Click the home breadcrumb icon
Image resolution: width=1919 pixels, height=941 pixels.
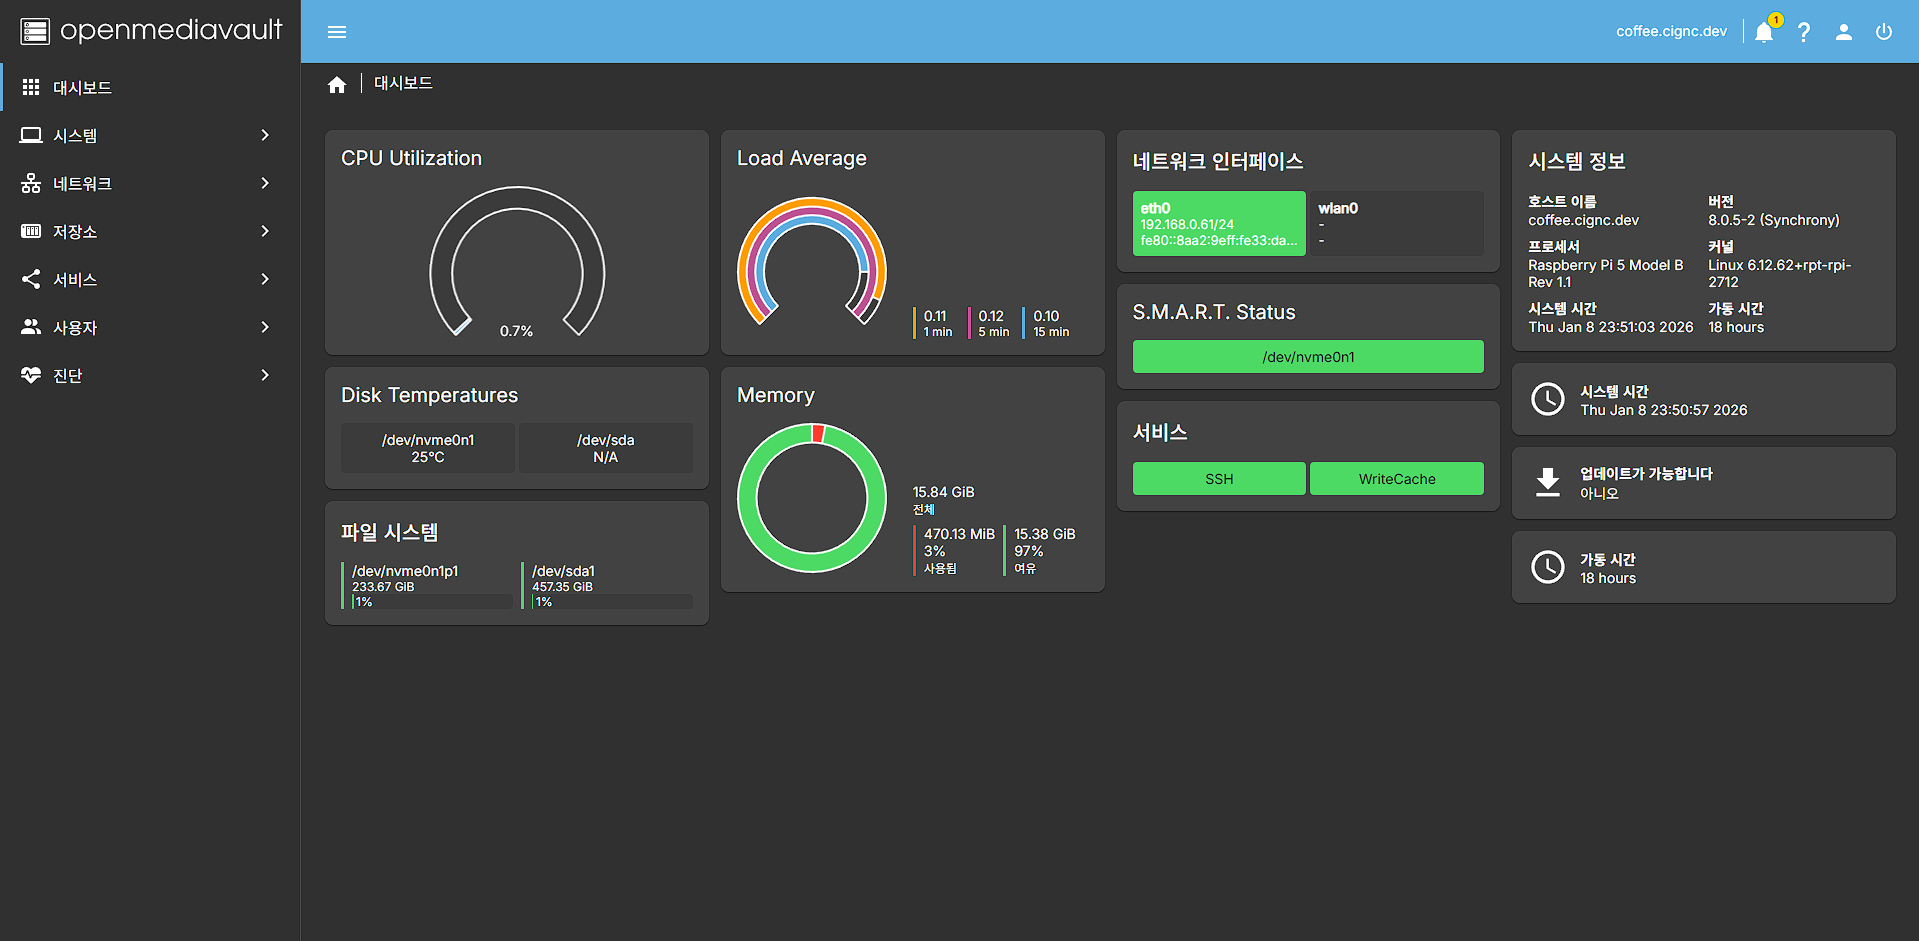click(x=337, y=85)
